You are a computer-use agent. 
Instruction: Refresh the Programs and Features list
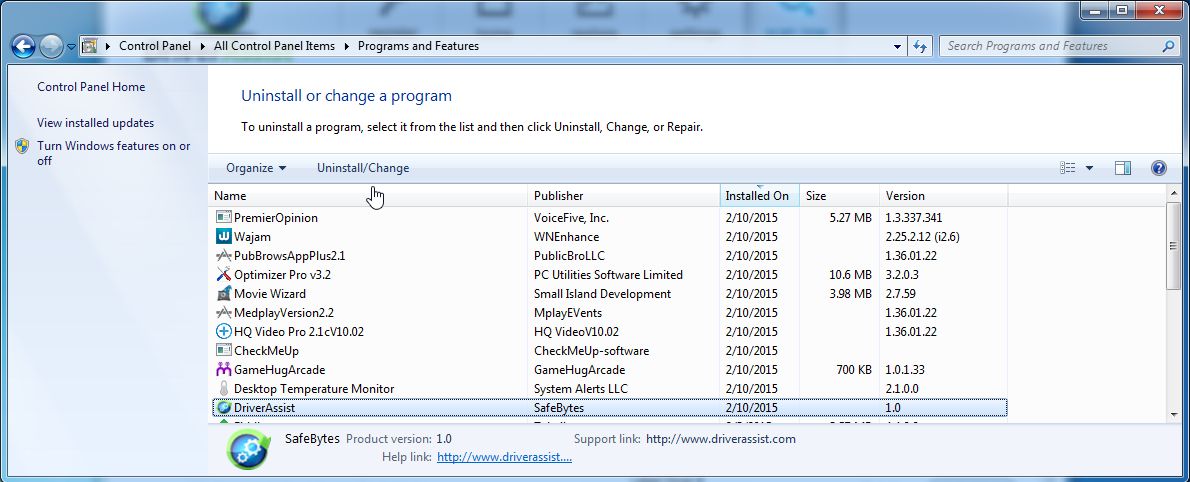click(x=920, y=46)
